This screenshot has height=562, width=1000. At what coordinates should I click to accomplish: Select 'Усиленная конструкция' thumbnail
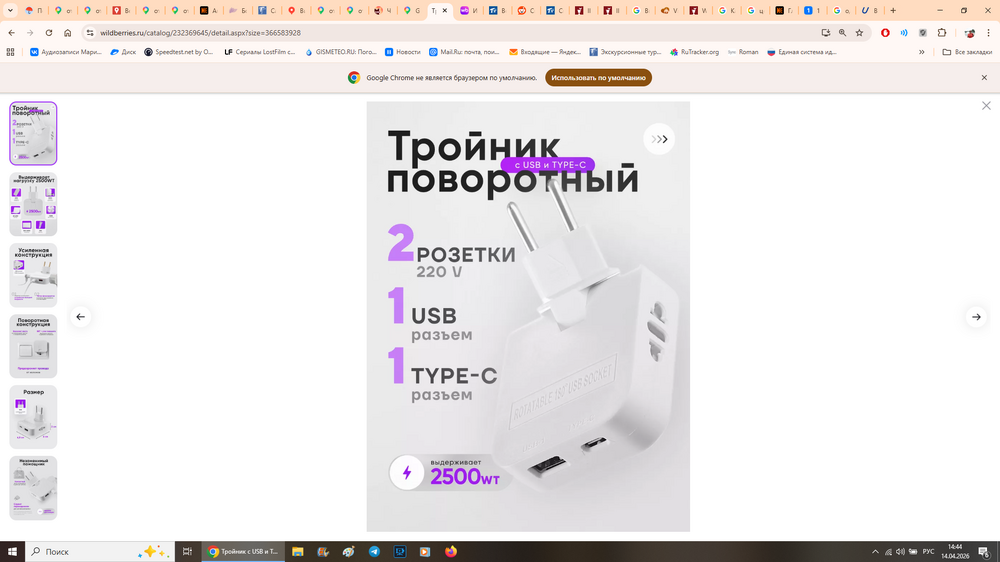[x=33, y=275]
